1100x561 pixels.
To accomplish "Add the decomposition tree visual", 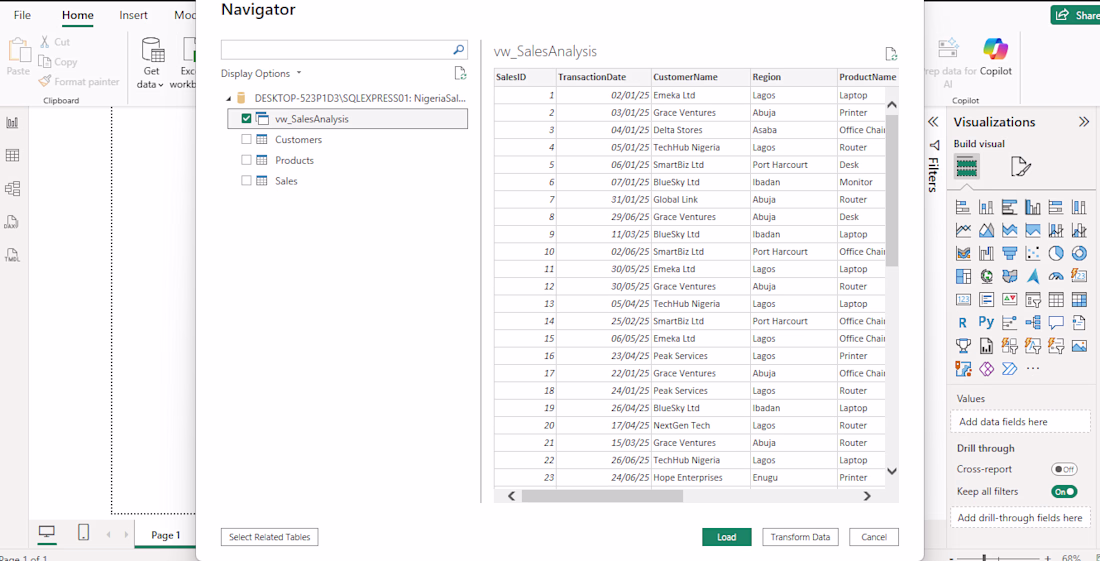I will tap(1033, 323).
